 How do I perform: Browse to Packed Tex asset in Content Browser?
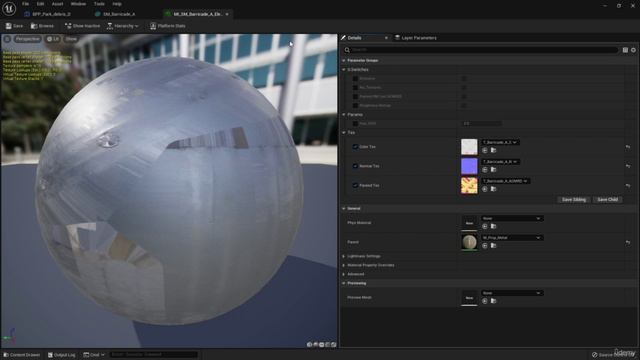tap(493, 189)
